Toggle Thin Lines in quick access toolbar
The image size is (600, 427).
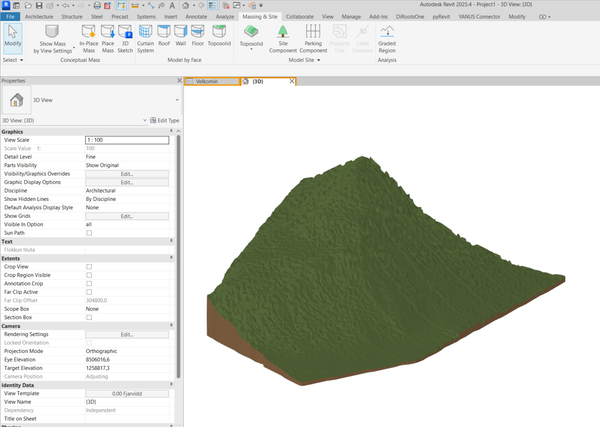[x=212, y=6]
